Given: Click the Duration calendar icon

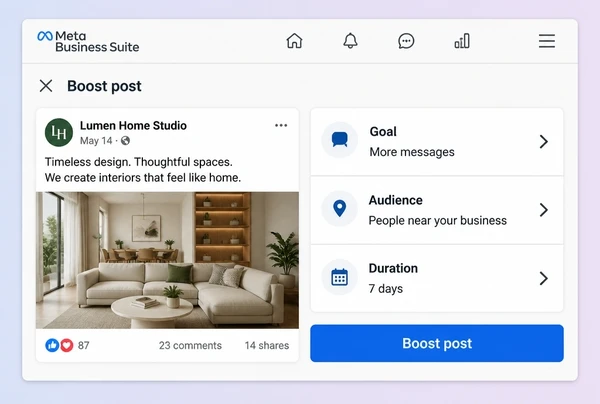Looking at the screenshot, I should [339, 277].
